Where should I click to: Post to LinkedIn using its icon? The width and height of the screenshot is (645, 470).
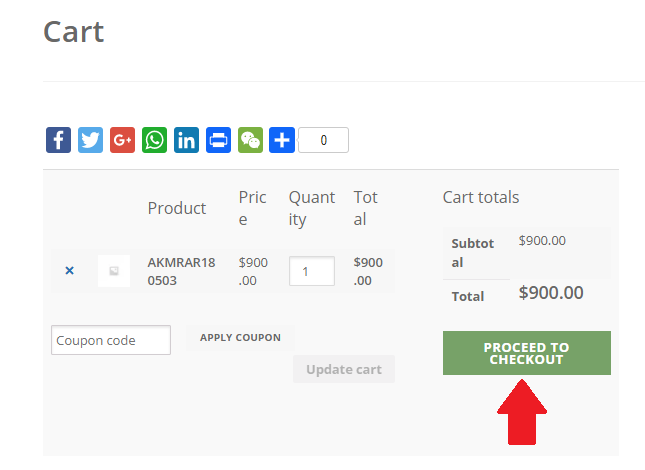click(186, 140)
